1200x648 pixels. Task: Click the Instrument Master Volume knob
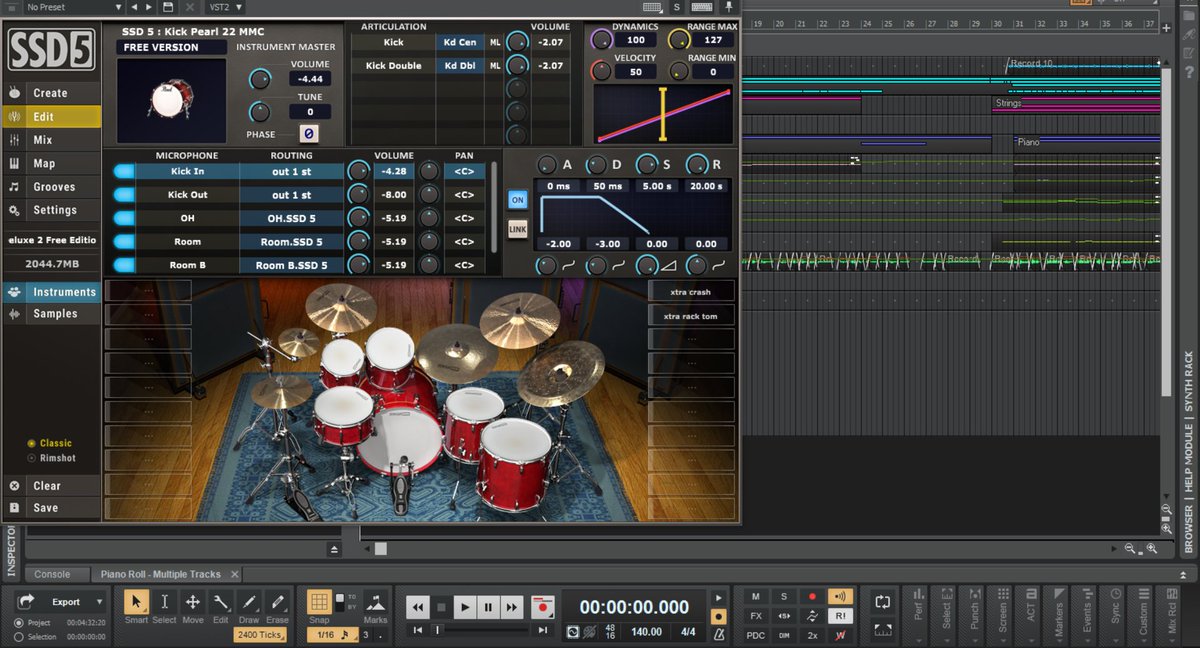260,79
